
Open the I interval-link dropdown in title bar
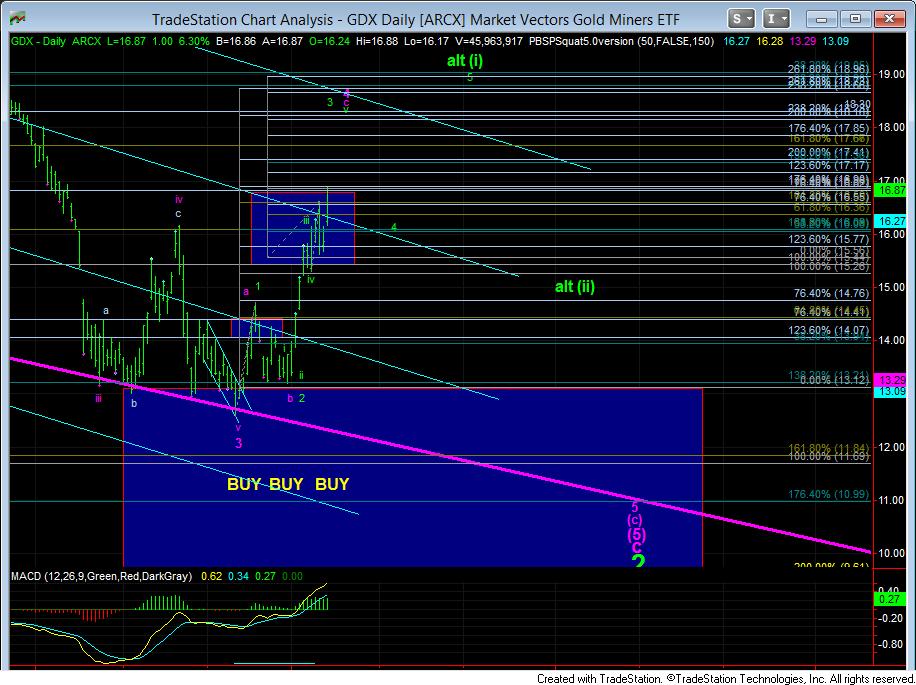(776, 19)
